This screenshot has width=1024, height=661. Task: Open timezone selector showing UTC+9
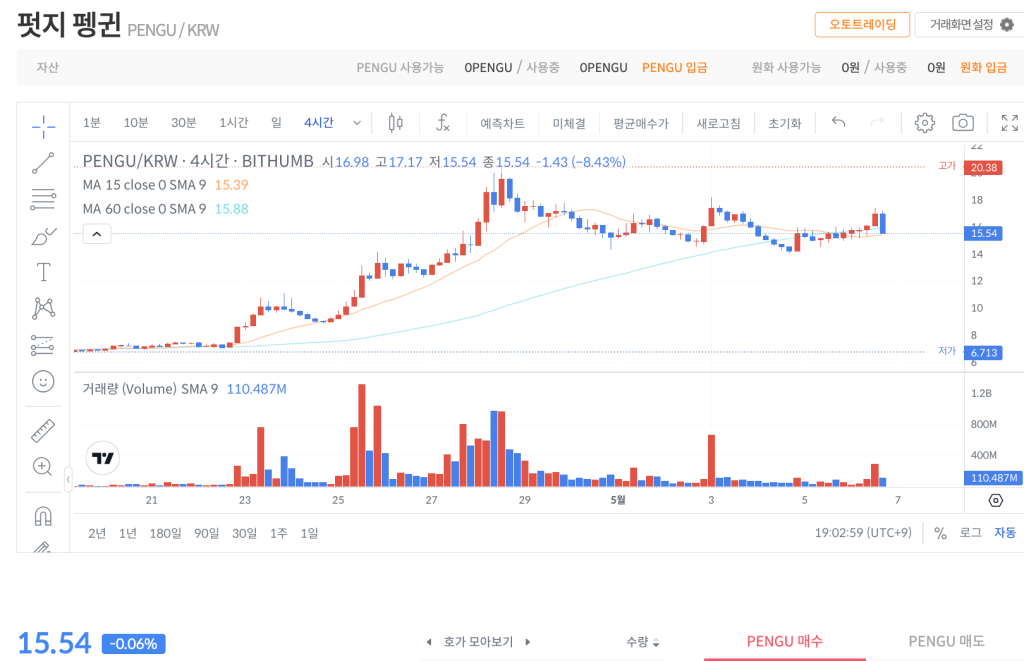pyautogui.click(x=863, y=533)
